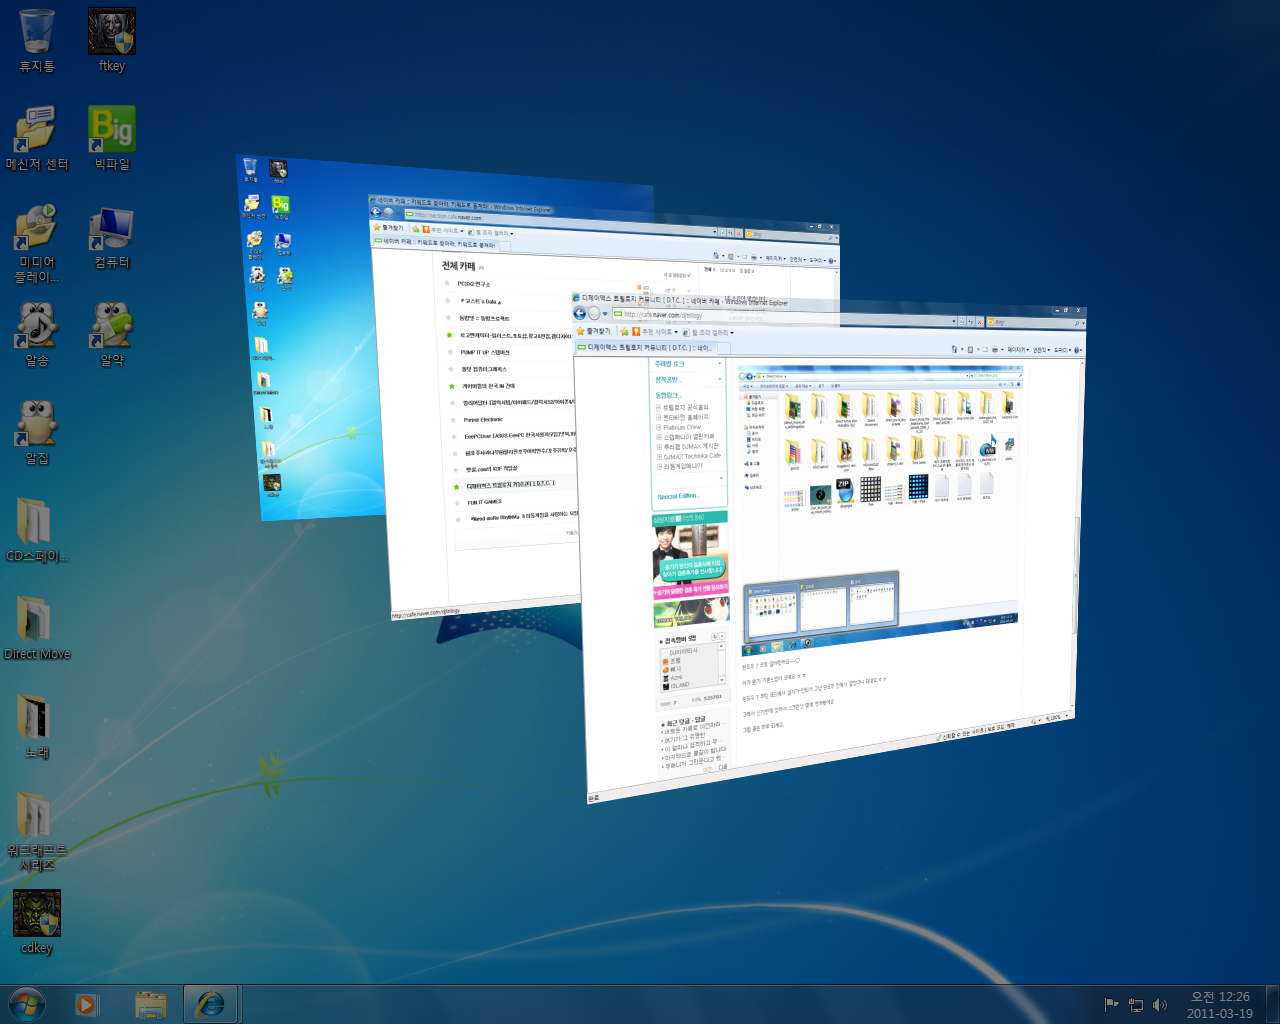Launch the 빅파일 desktop shortcut
This screenshot has height=1024, width=1280.
(x=112, y=140)
